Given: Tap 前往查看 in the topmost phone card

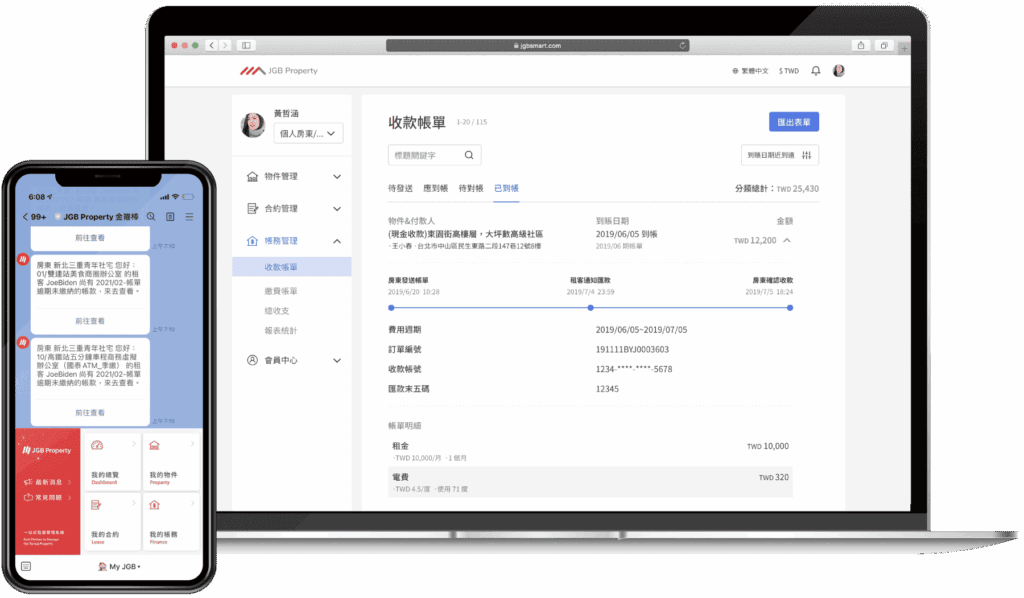Looking at the screenshot, I should [90, 238].
